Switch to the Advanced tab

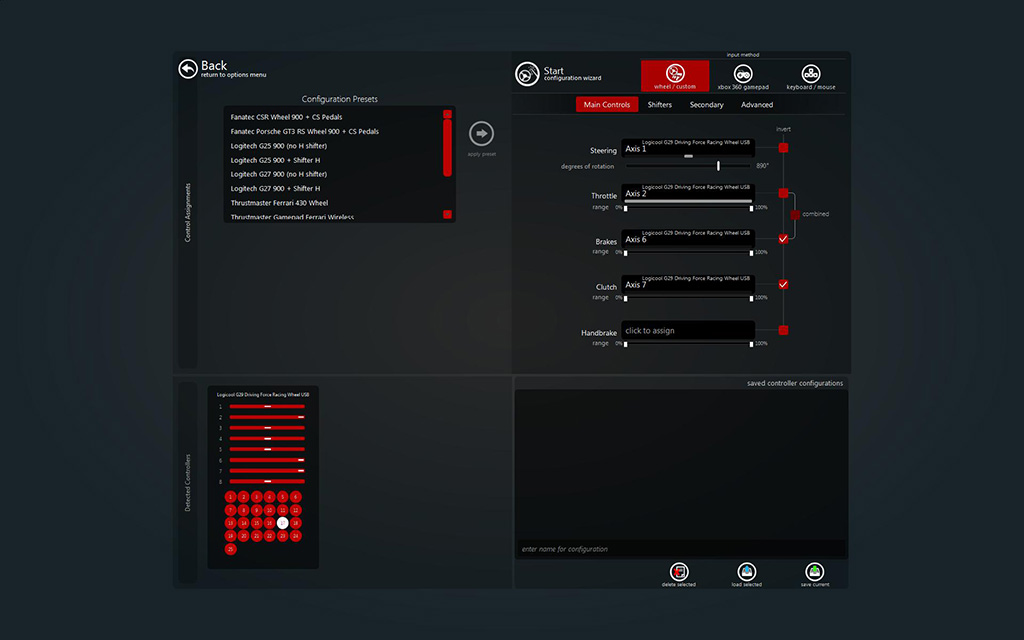point(757,105)
